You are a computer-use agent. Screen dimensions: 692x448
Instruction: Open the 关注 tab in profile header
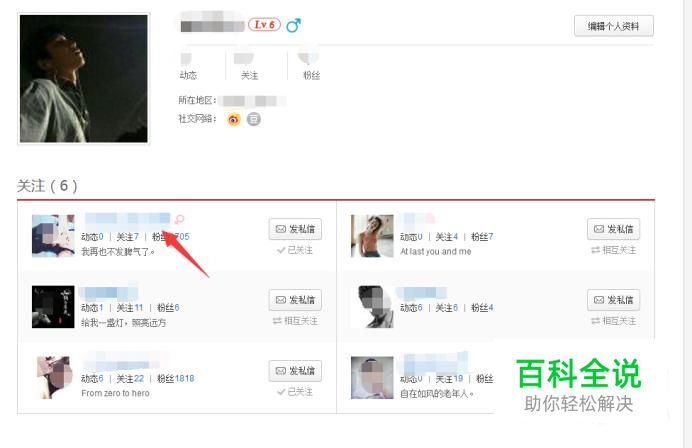249,66
